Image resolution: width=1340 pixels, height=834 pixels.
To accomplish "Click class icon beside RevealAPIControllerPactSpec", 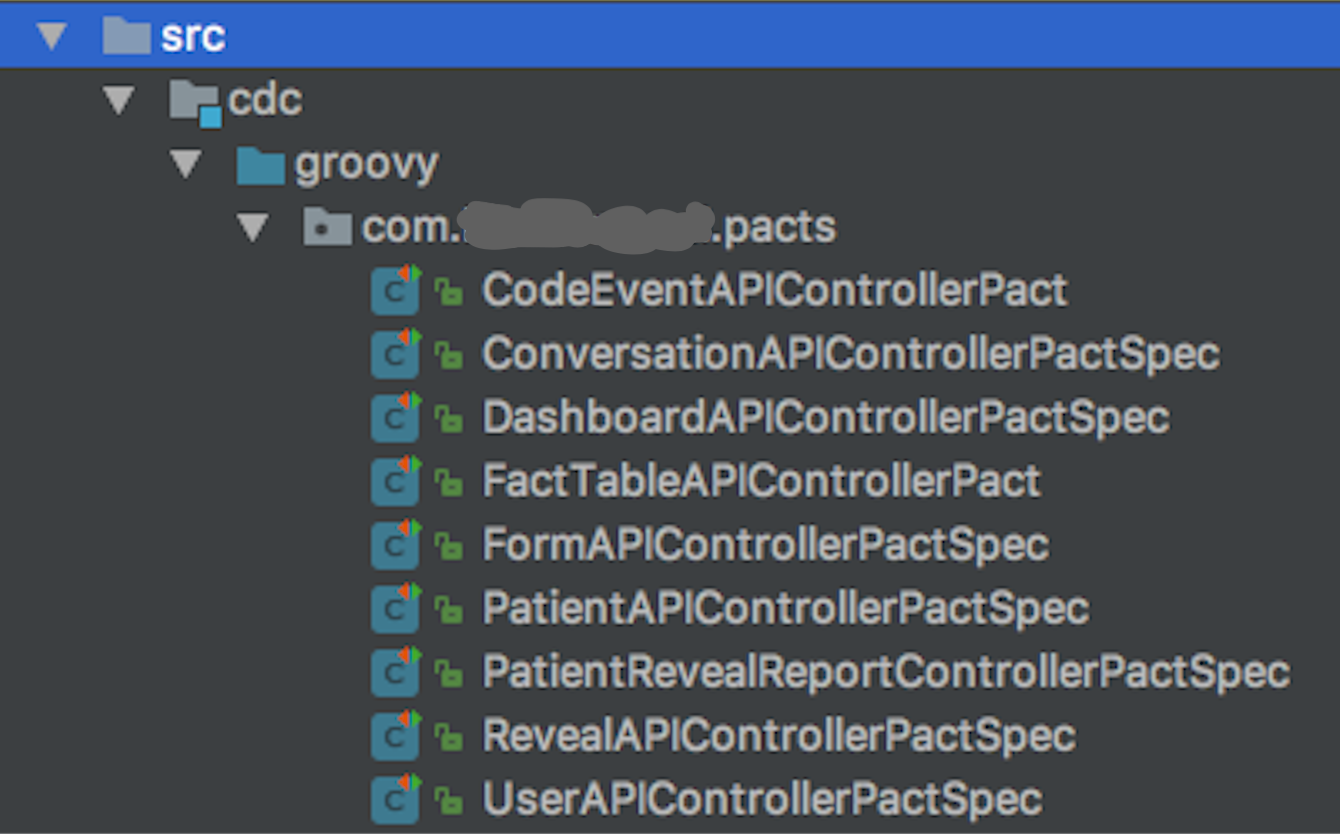I will click(396, 736).
